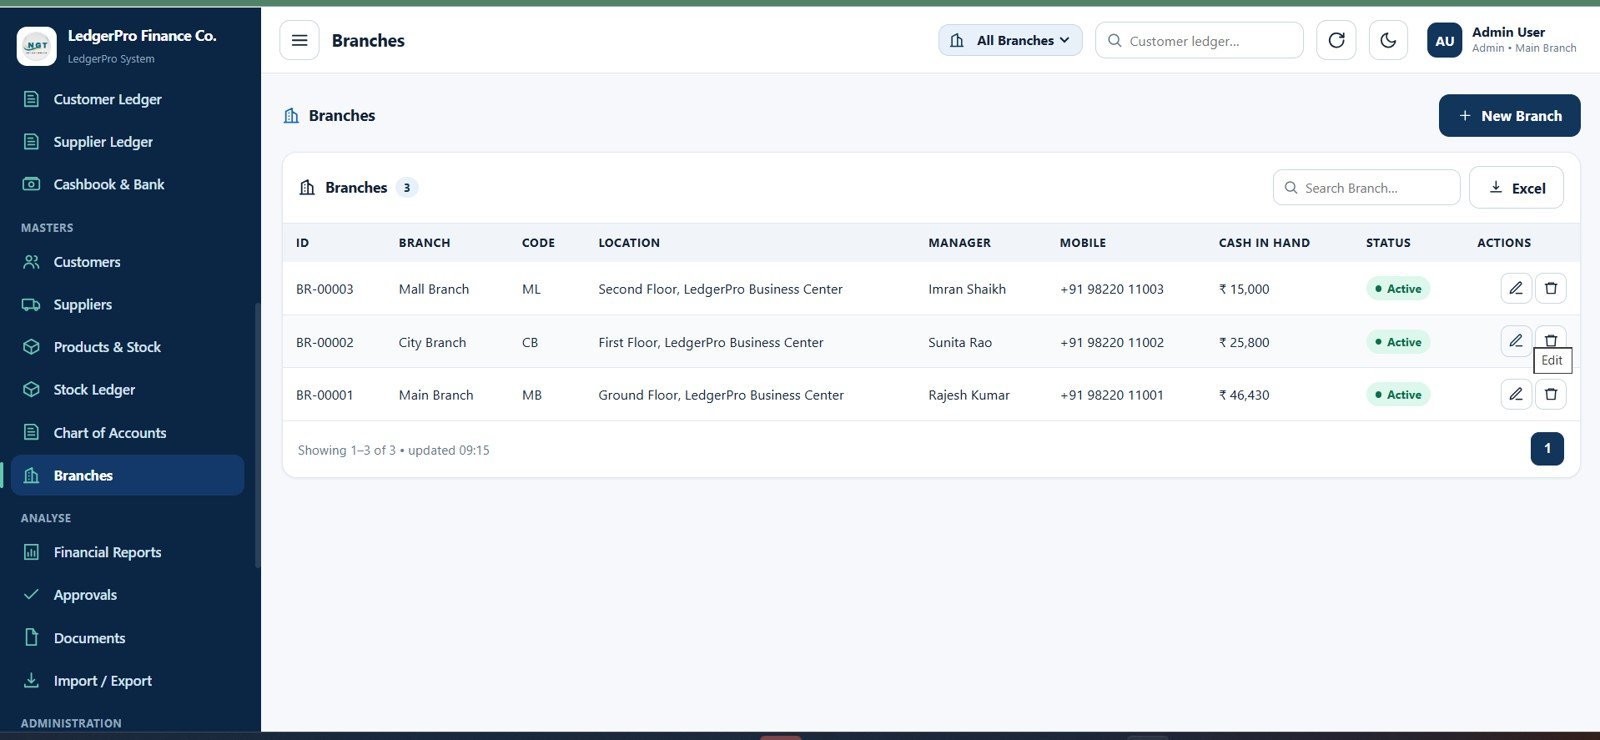Delete the City Branch row
1600x740 pixels.
(1551, 338)
